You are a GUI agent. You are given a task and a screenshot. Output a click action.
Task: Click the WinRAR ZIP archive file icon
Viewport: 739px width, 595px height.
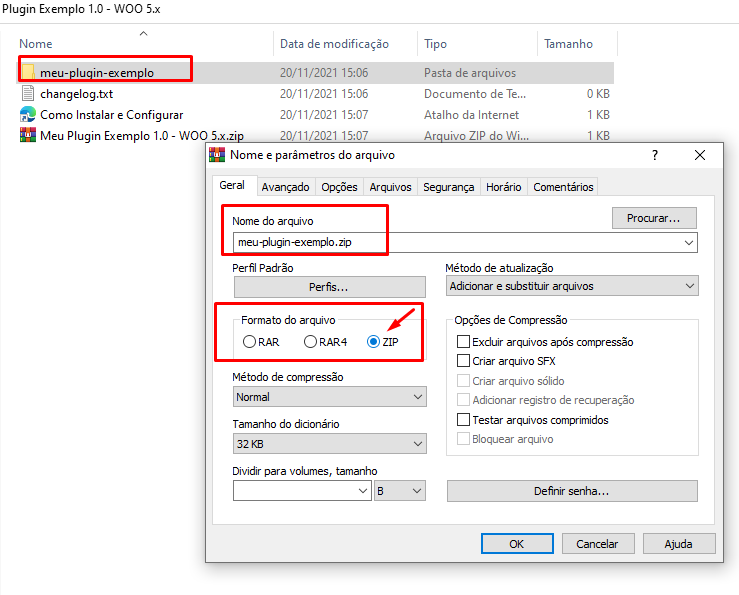[28, 135]
